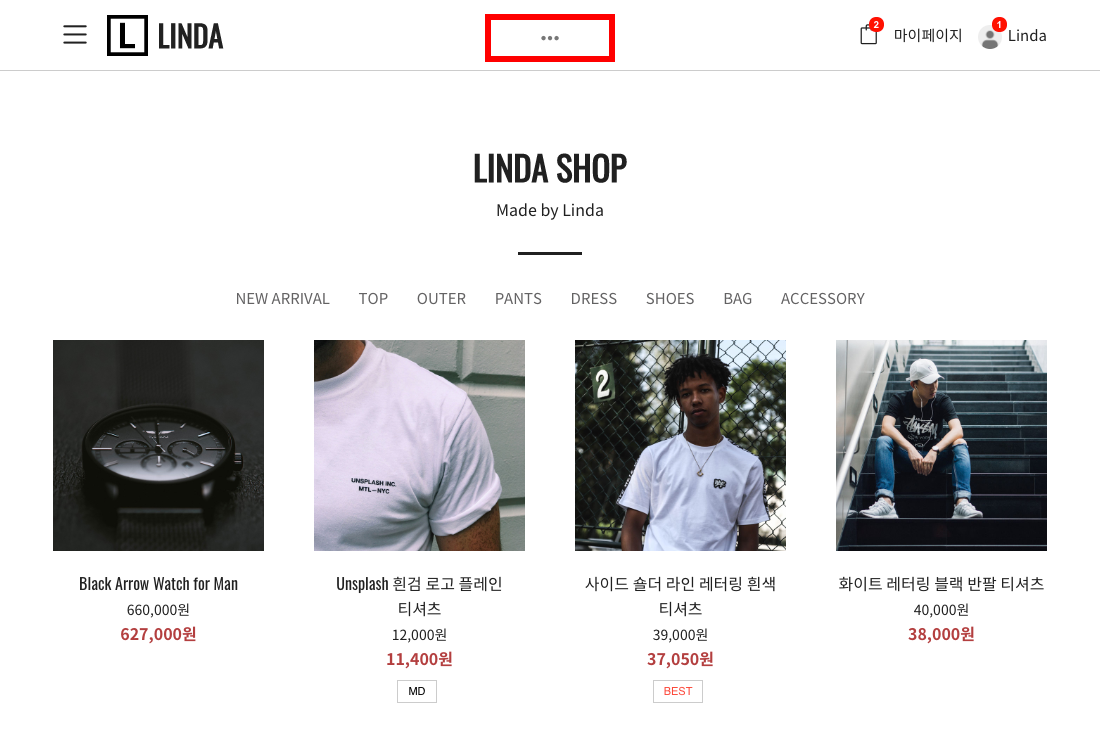The height and width of the screenshot is (740, 1100).
Task: View the black lettering tee stairs photo
Action: (941, 445)
